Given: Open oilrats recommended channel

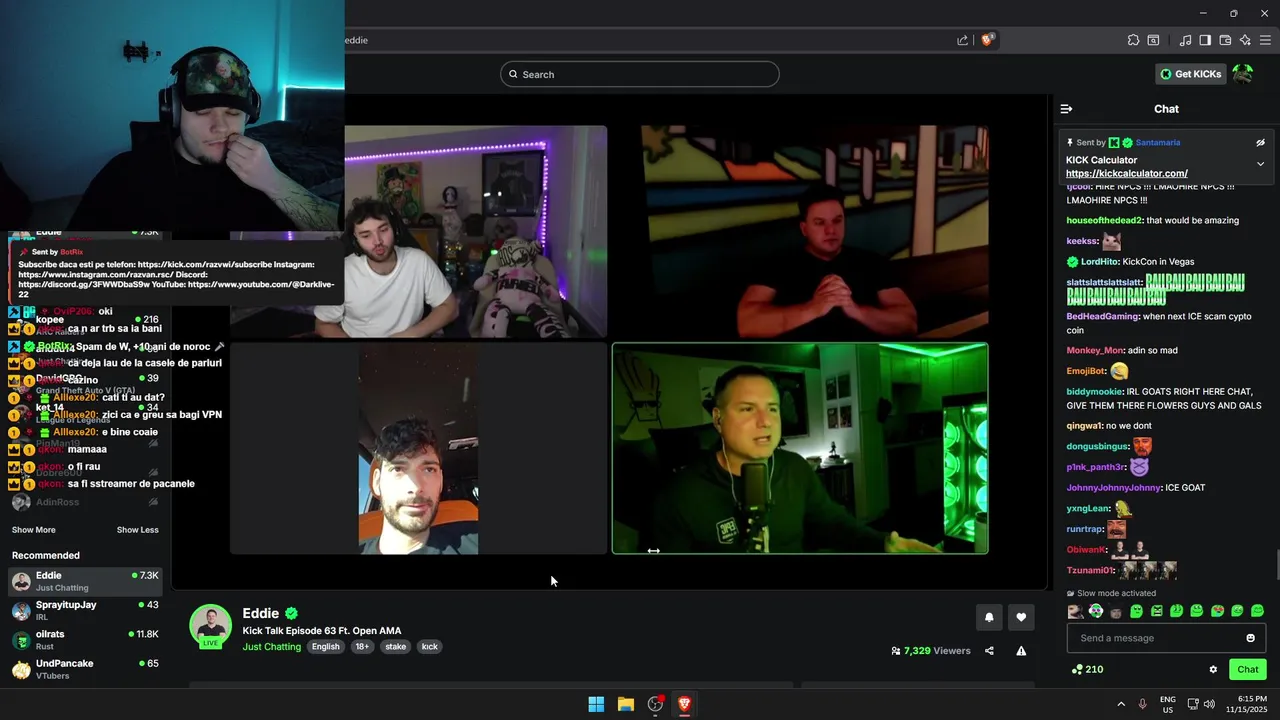Looking at the screenshot, I should (85, 640).
